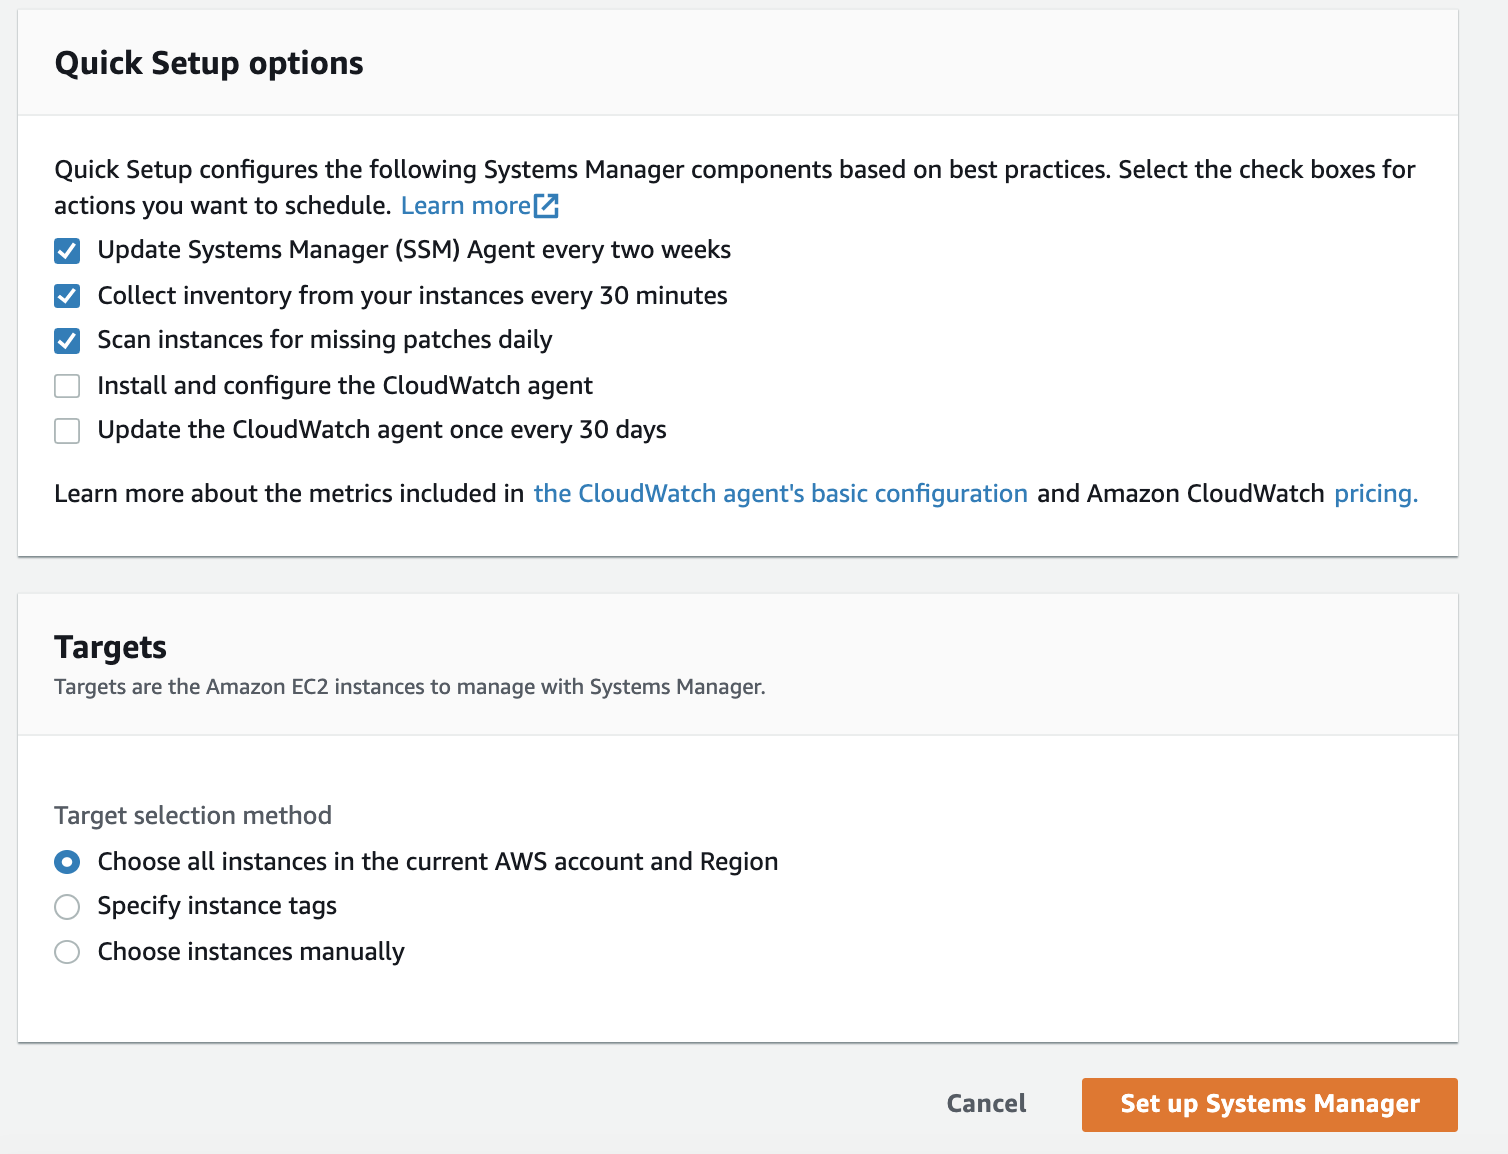Enable Install and configure the CloudWatch agent
The width and height of the screenshot is (1508, 1154).
[66, 385]
